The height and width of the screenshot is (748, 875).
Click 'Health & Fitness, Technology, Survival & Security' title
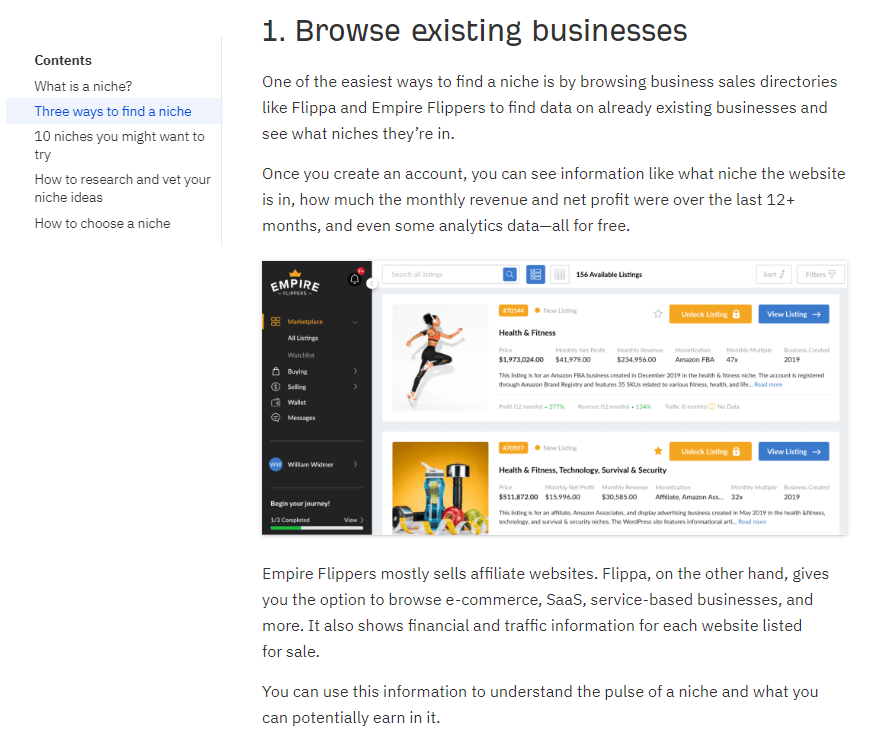click(x=583, y=470)
